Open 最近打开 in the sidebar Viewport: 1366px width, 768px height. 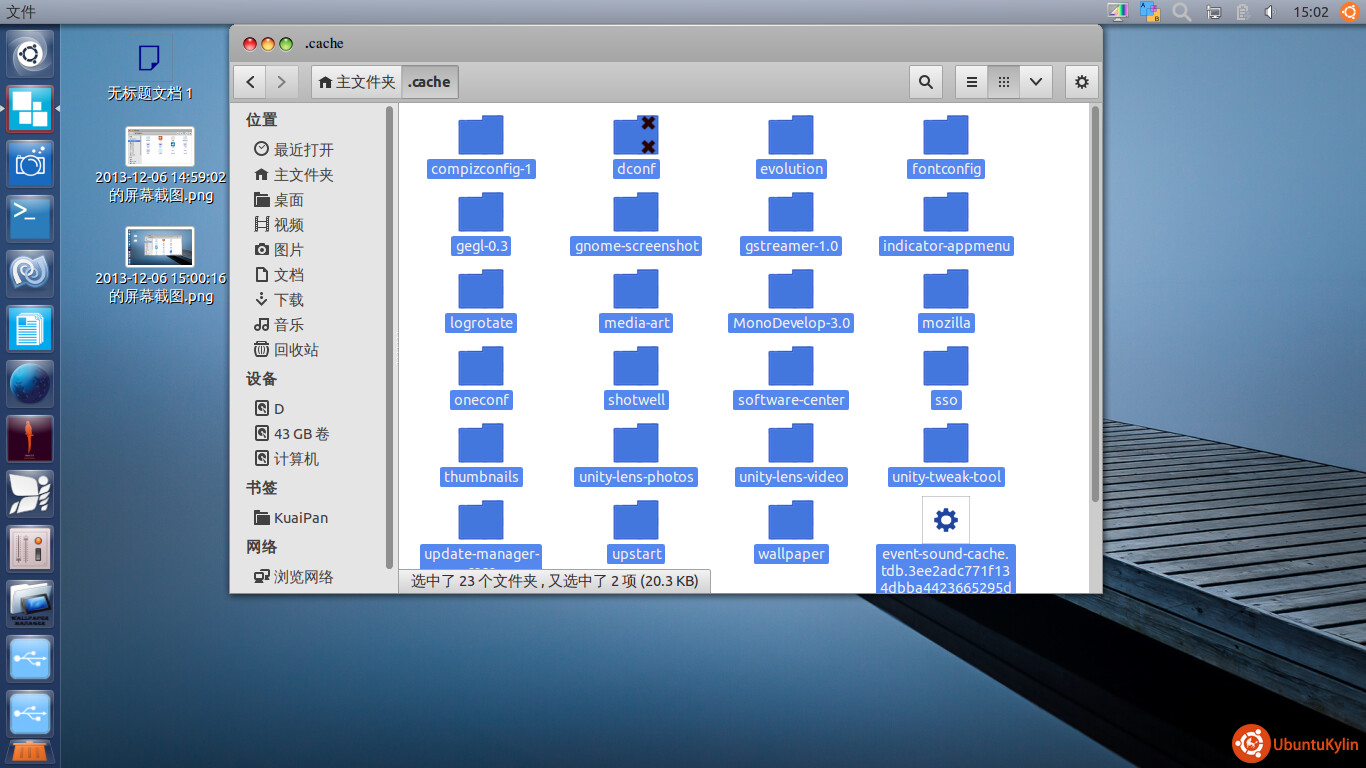tap(303, 149)
